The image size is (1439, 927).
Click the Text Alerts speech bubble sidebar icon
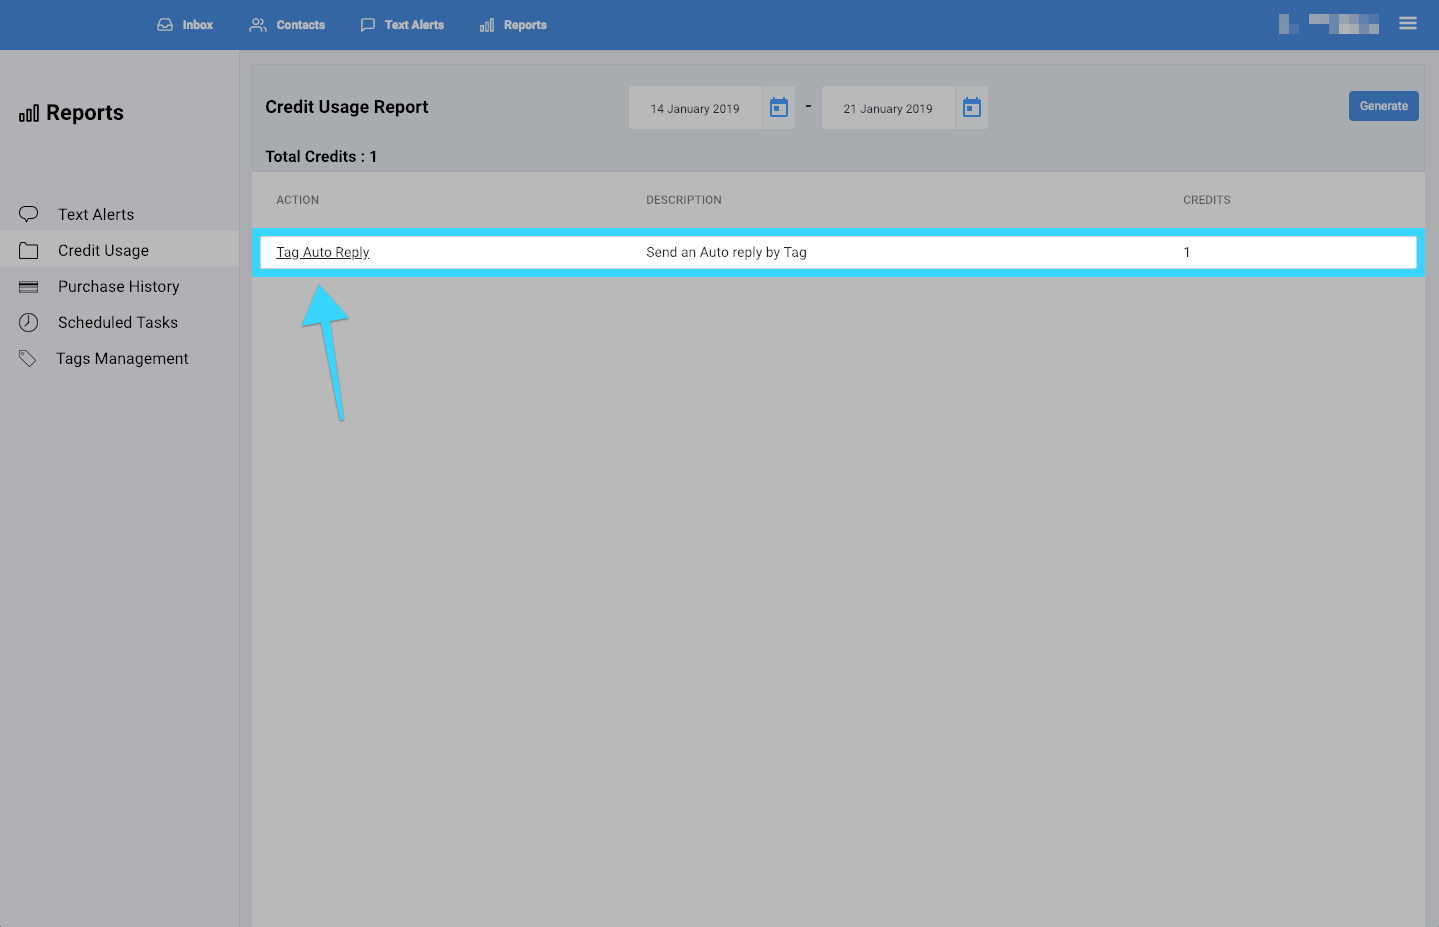[29, 214]
